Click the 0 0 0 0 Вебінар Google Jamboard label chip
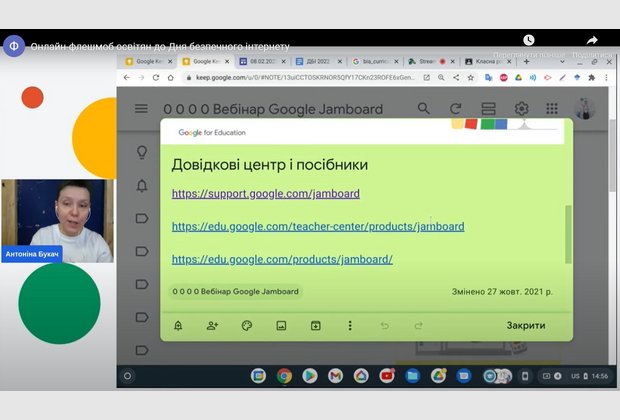Viewport: 620px width, 420px height. [x=235, y=292]
